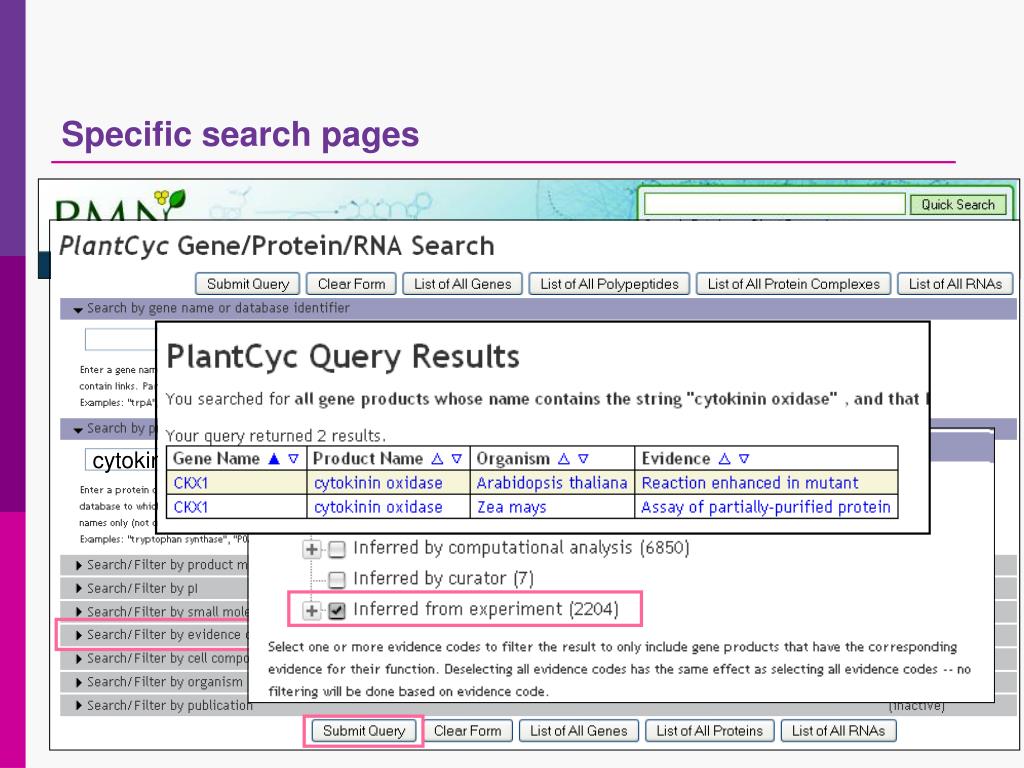Click 'Your query returned 2 results' text
Viewport: 1024px width, 768px height.
click(276, 436)
